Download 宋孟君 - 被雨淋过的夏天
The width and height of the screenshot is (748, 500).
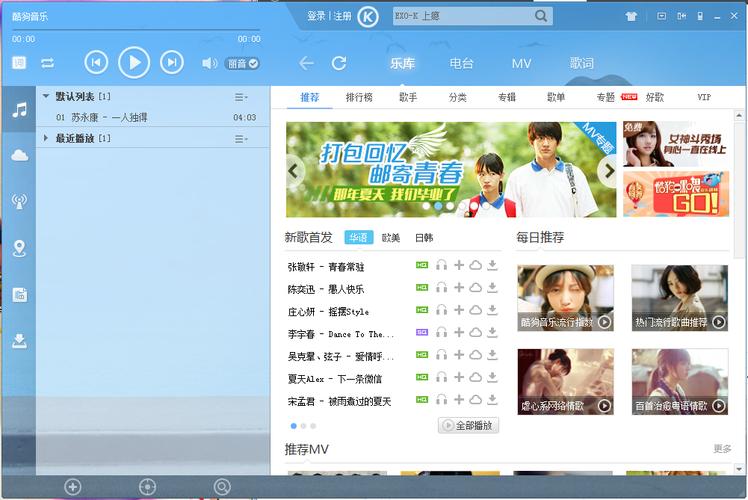click(492, 400)
